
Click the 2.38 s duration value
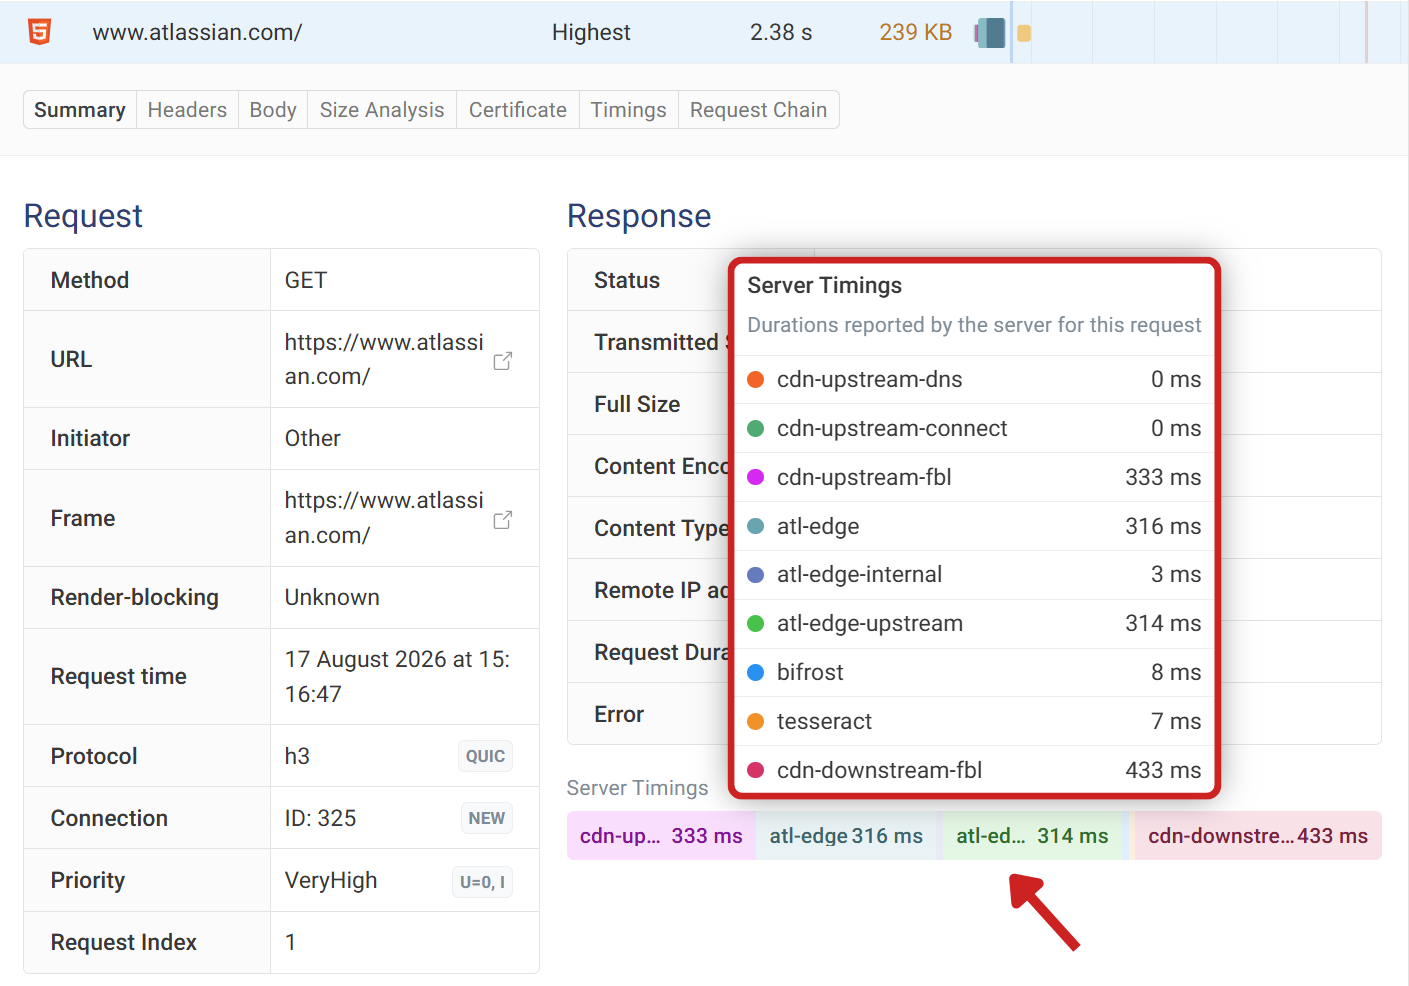(781, 33)
